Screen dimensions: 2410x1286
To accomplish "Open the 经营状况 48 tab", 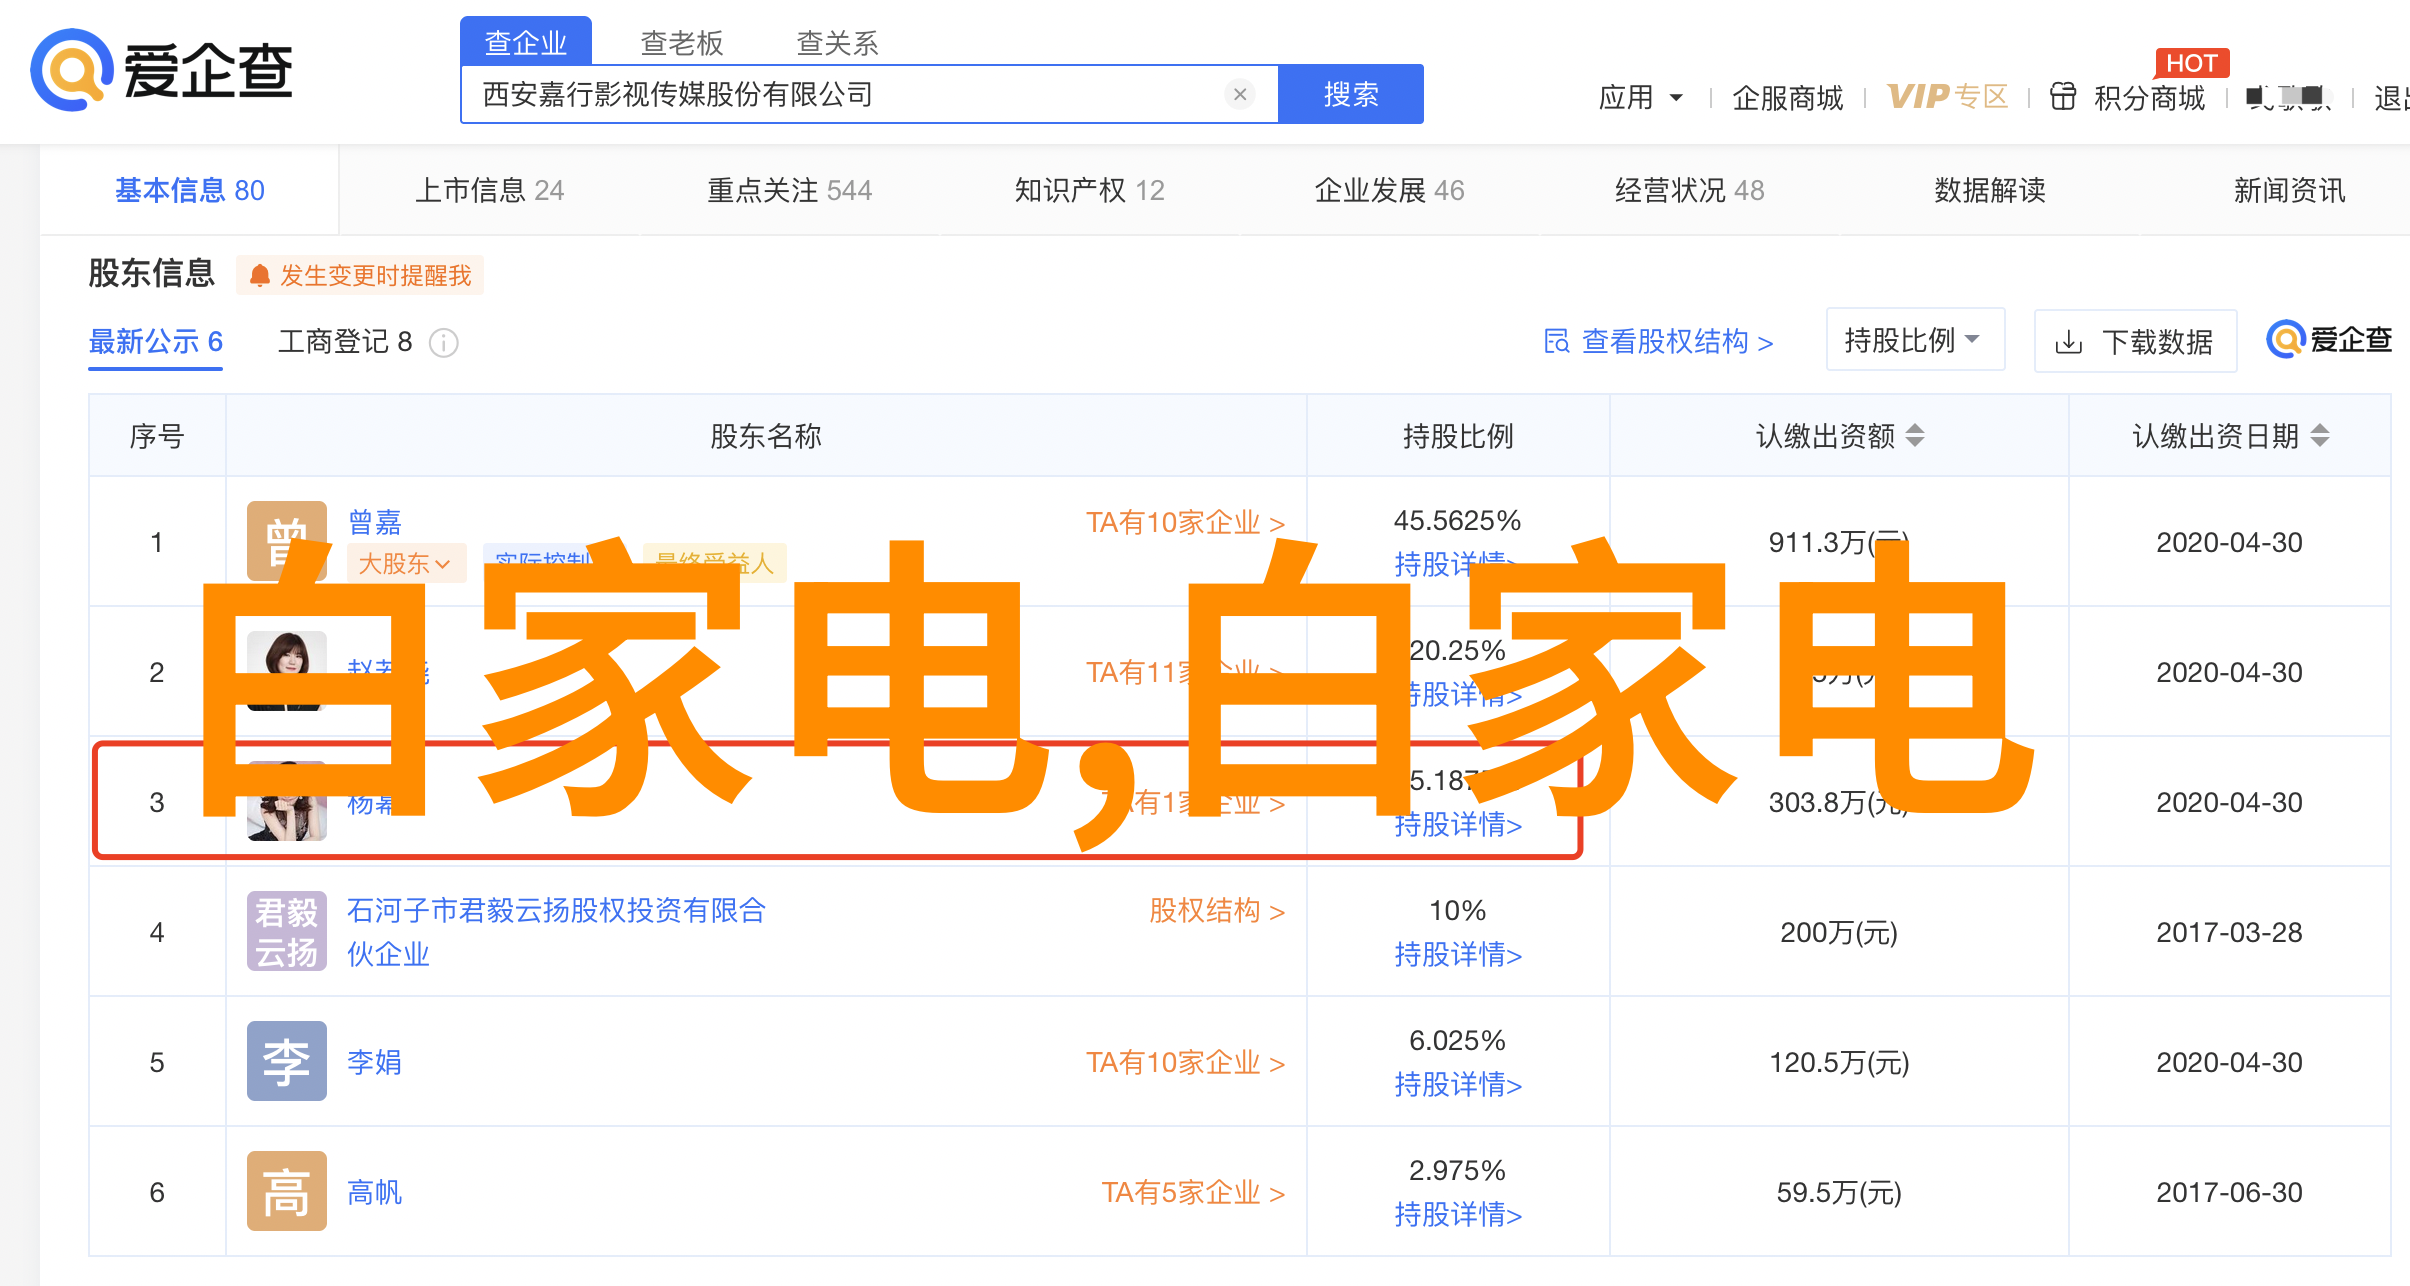I will pos(1690,190).
